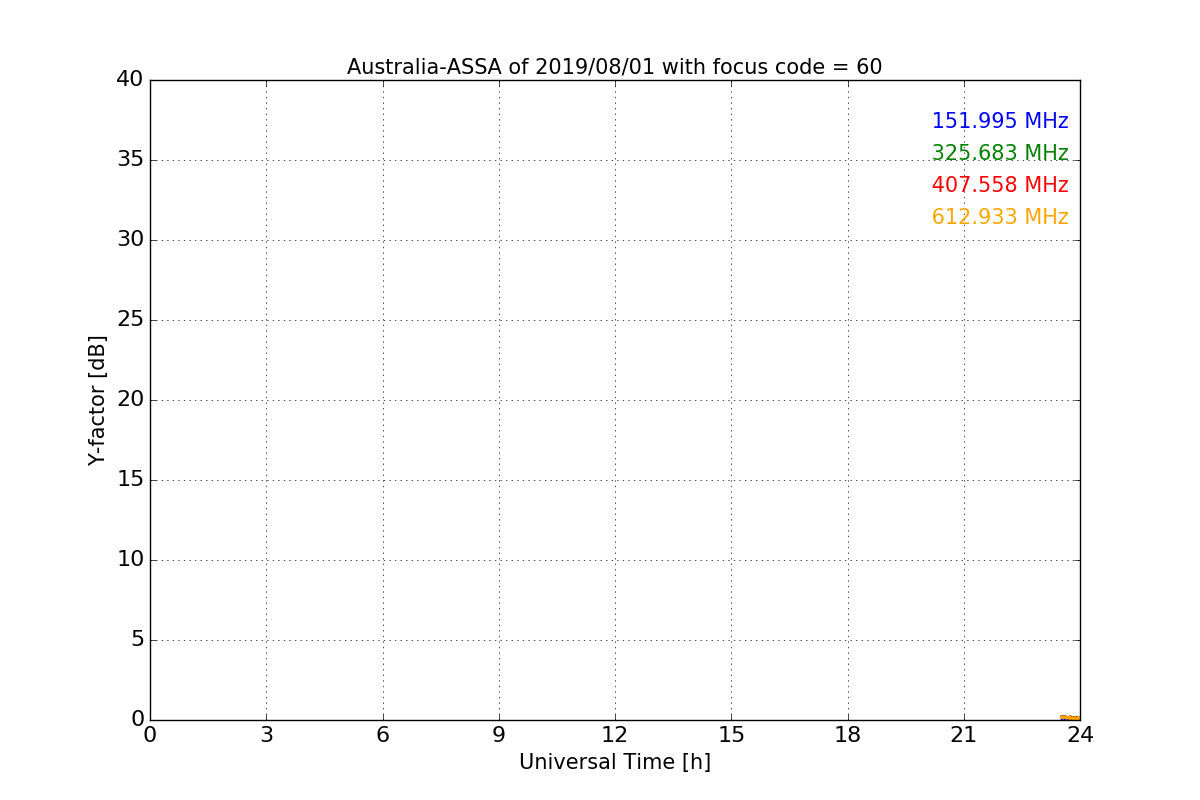This screenshot has height=800, width=1200.
Task: Click the y-axis tick value 15
Action: click(130, 479)
